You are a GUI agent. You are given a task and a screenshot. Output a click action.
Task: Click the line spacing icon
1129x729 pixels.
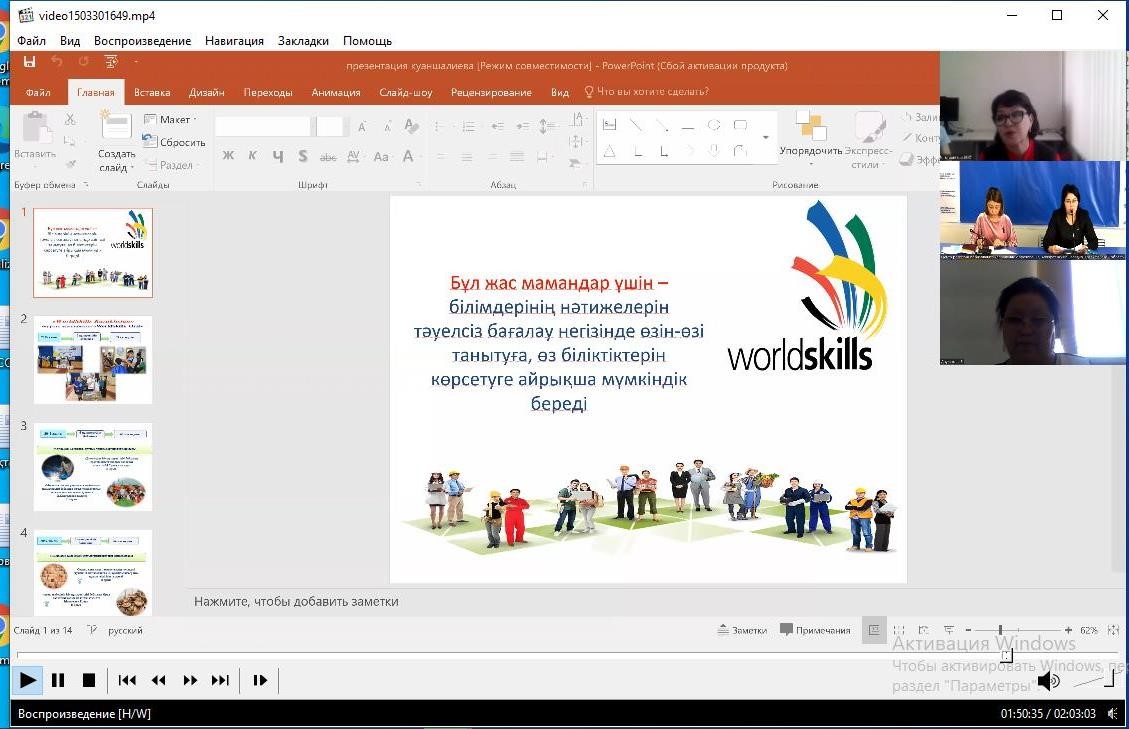click(548, 127)
